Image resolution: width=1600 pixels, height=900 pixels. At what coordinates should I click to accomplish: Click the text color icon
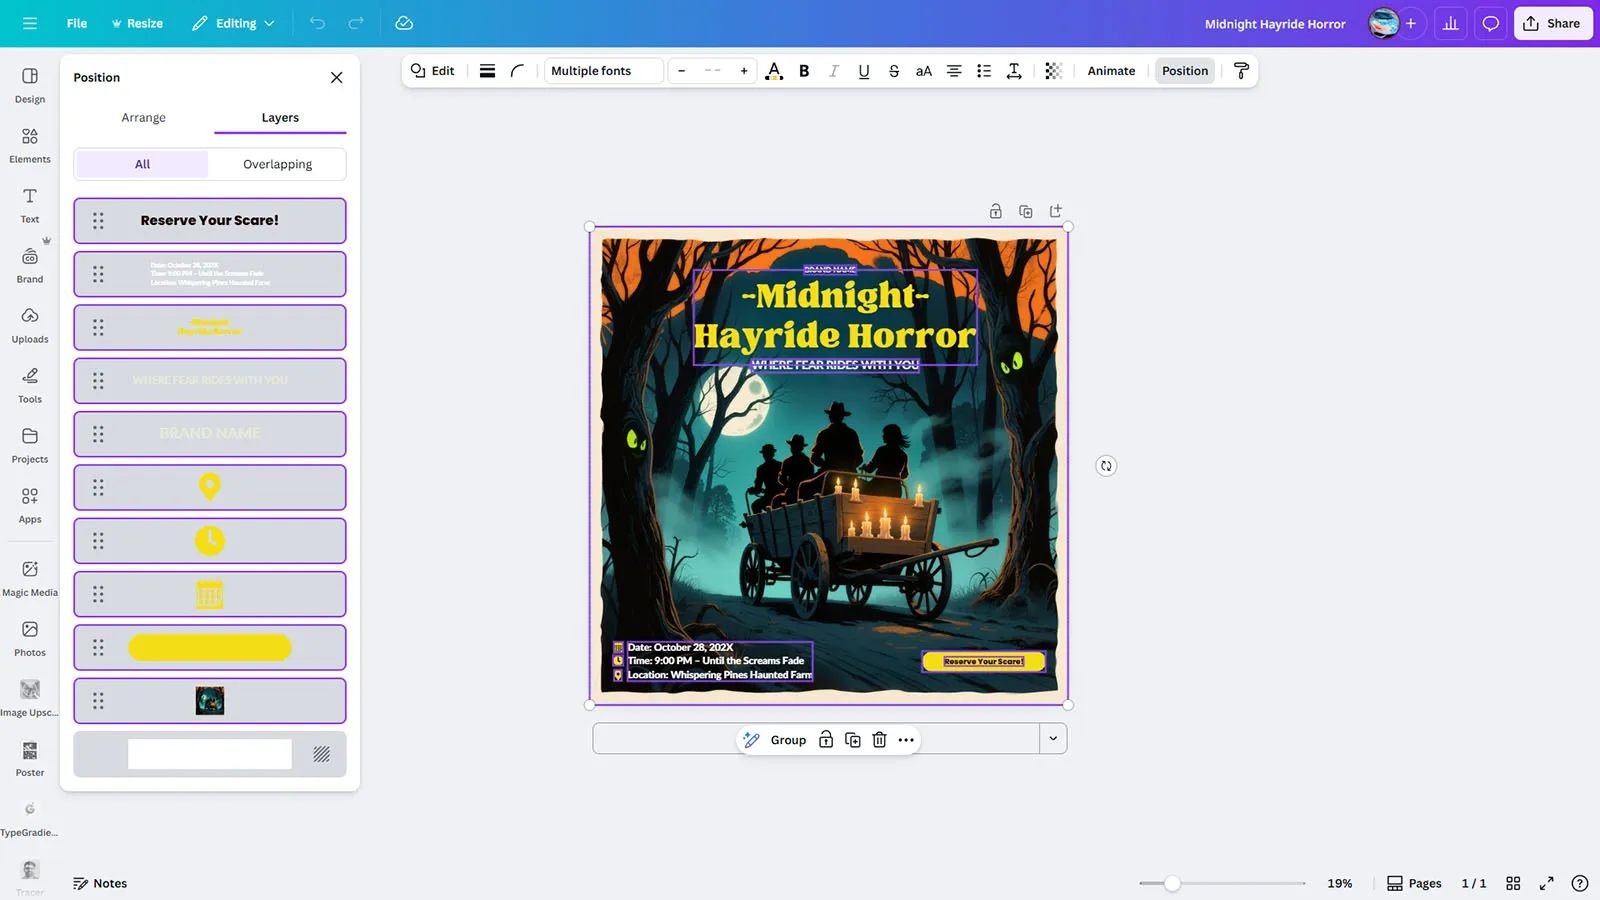click(773, 71)
